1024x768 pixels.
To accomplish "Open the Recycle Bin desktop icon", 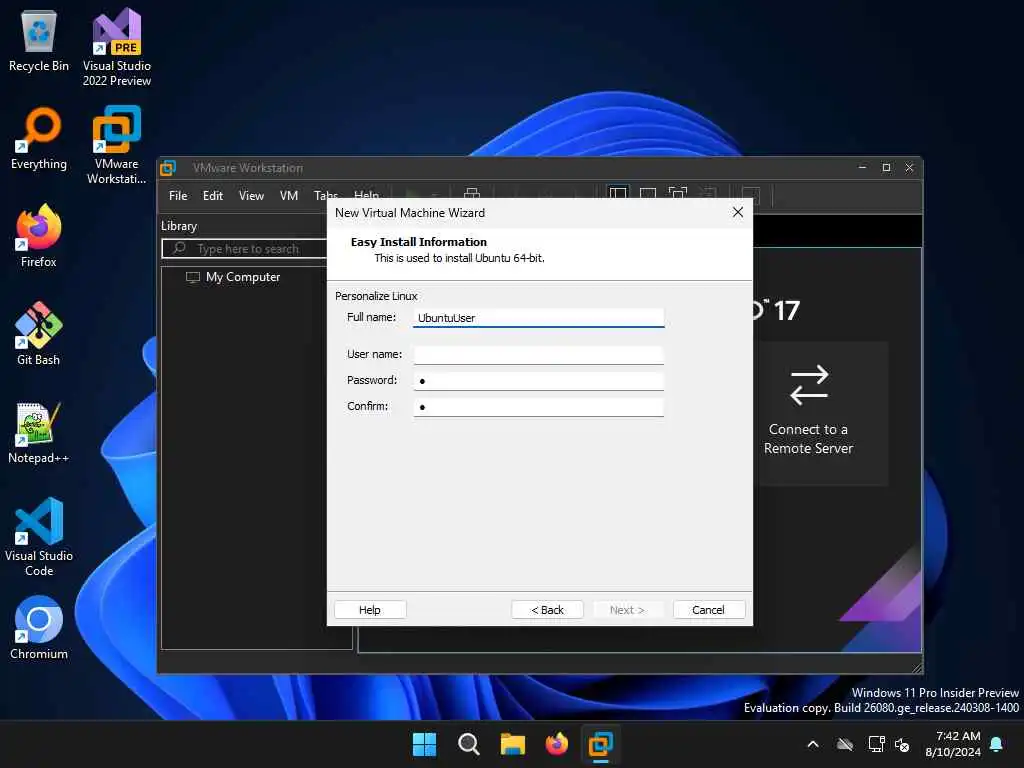I will [x=39, y=42].
